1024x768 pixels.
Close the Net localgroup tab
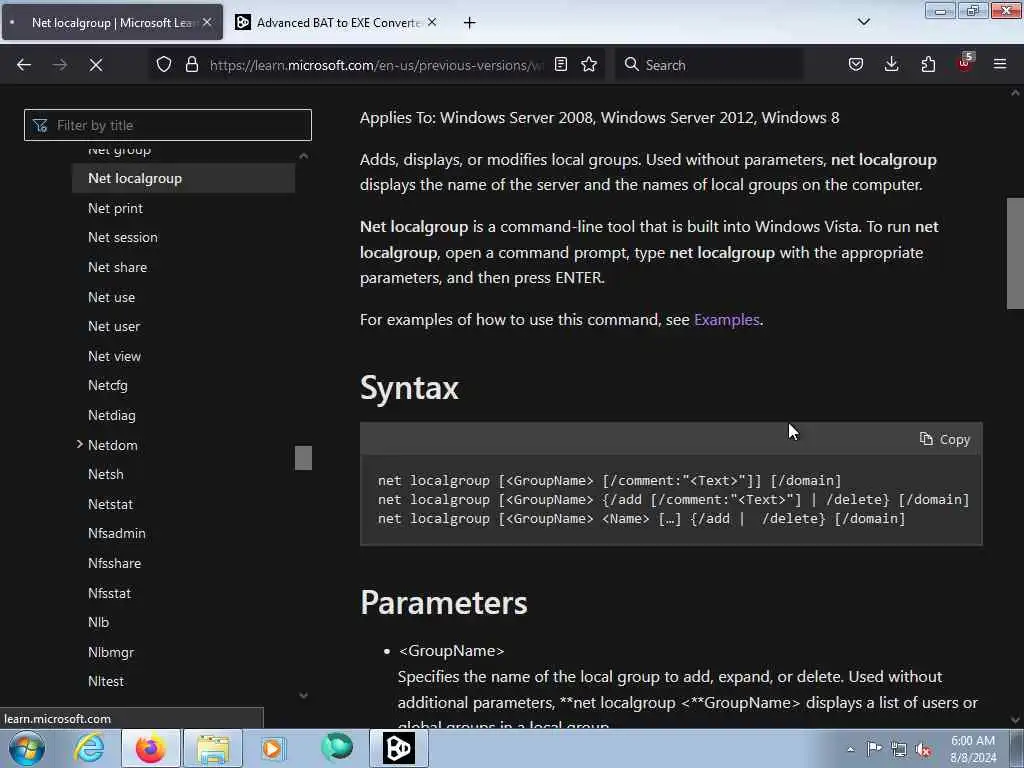pyautogui.click(x=207, y=22)
